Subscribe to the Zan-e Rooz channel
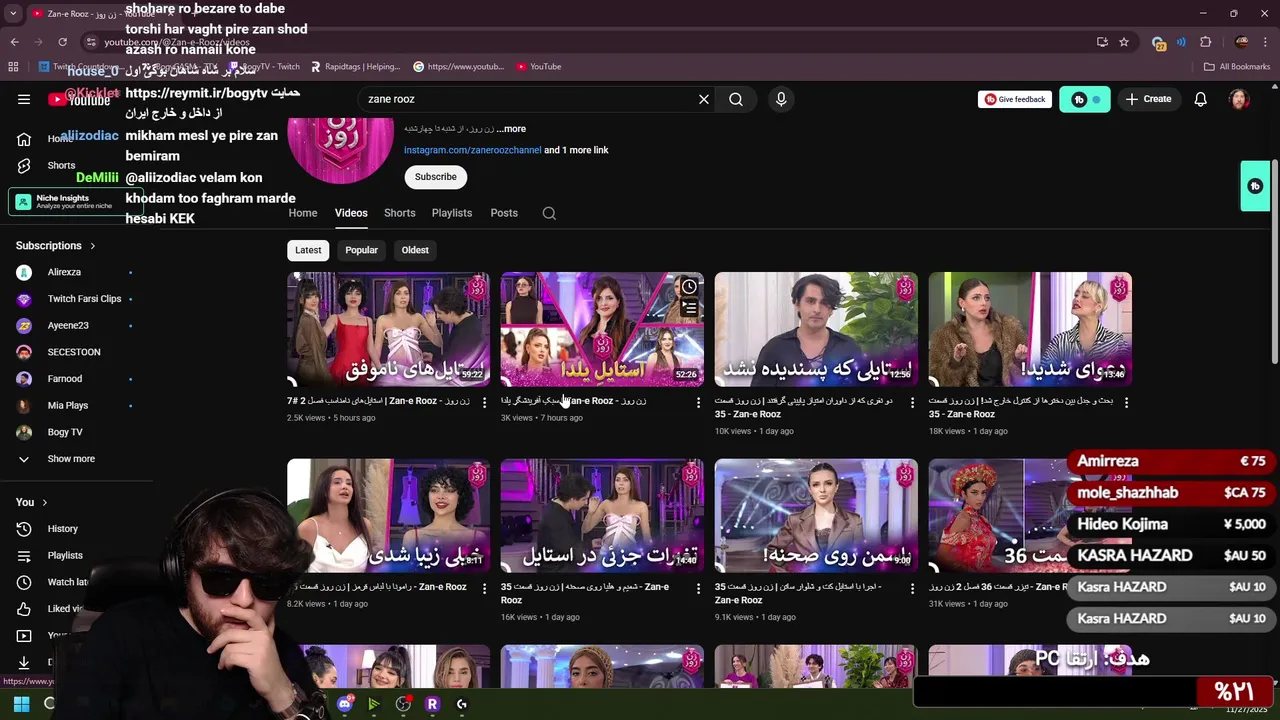The width and height of the screenshot is (1280, 720). (x=436, y=177)
